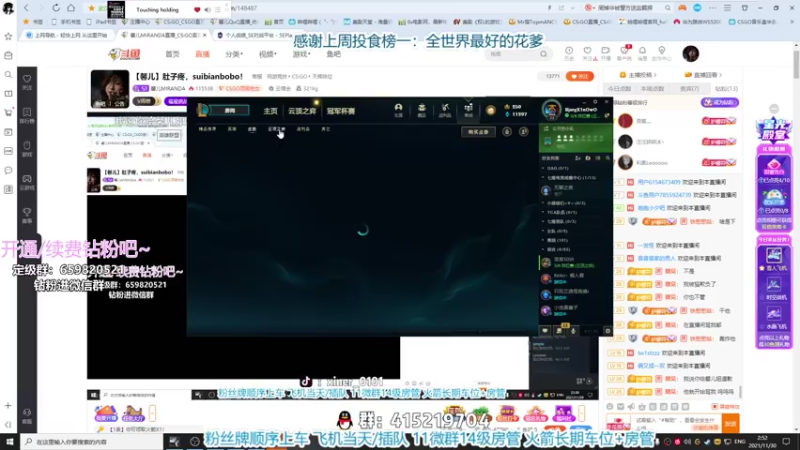Screen dimensions: 800x450
Task: Open the League client 冠军杯赛 tab
Action: pyautogui.click(x=341, y=111)
